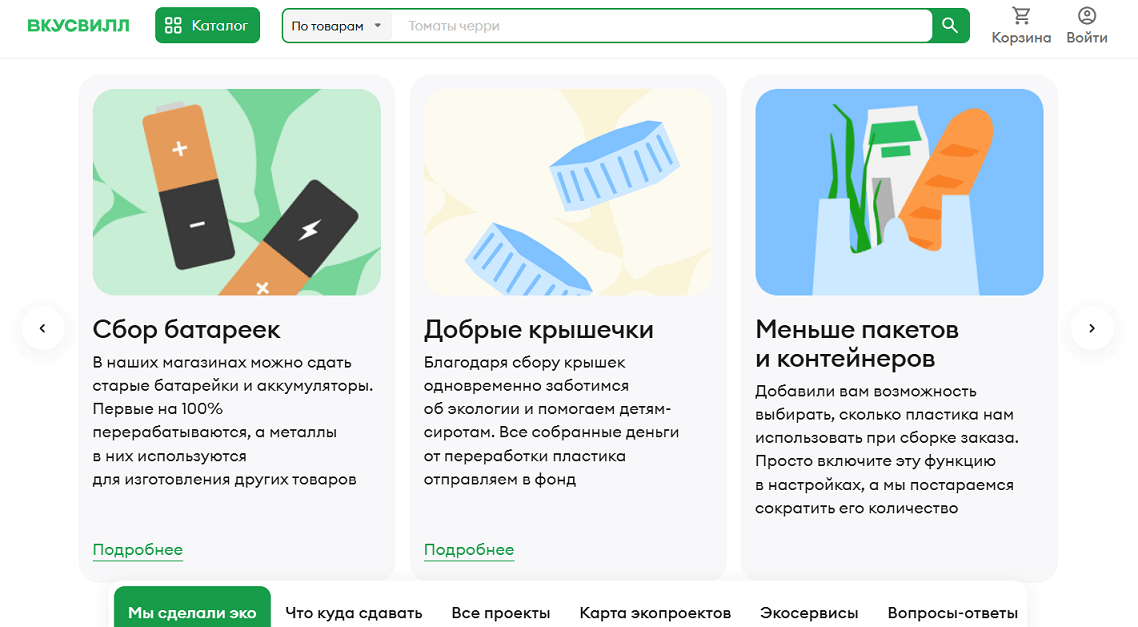Open the Экосервисы tab
Viewport: 1138px width, 627px height.
tap(809, 613)
